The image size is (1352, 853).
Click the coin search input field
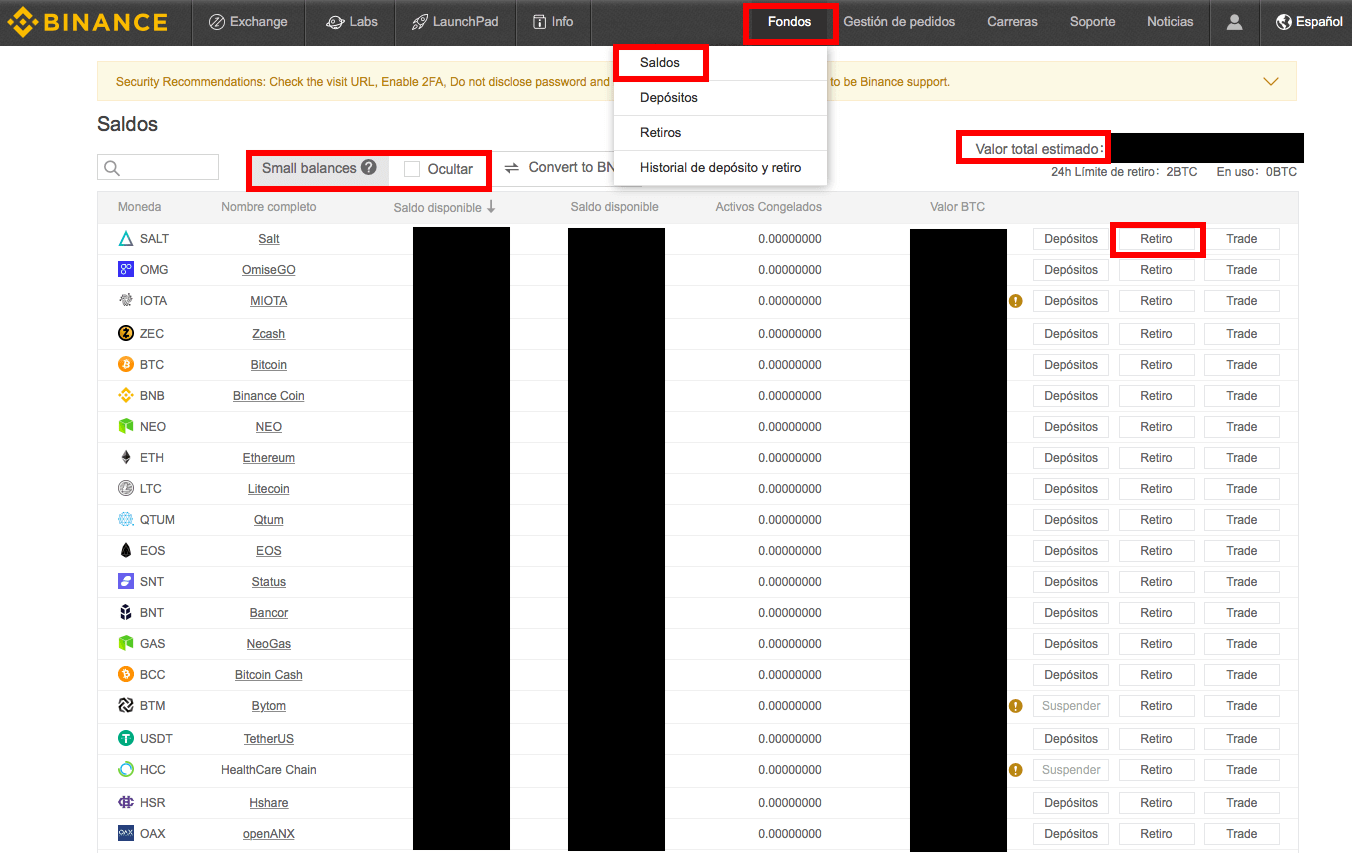[x=158, y=167]
